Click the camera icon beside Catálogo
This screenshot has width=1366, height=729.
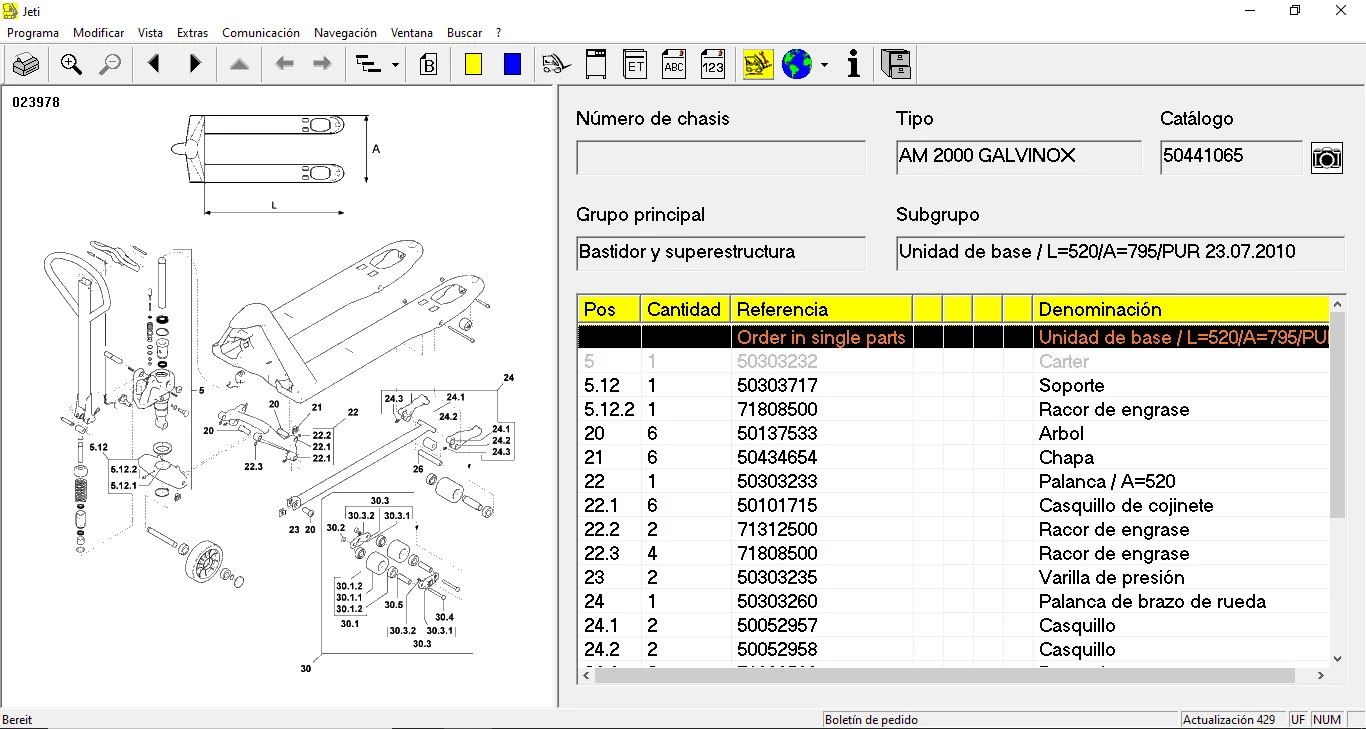point(1326,158)
